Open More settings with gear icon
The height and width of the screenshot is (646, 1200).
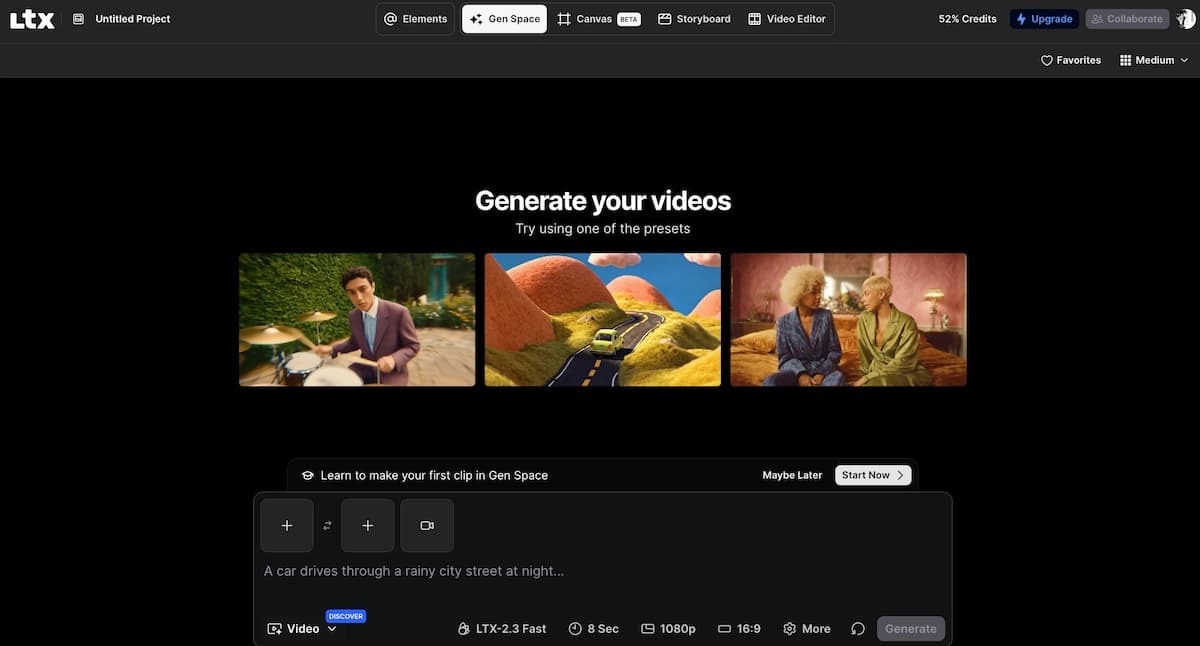pos(807,628)
